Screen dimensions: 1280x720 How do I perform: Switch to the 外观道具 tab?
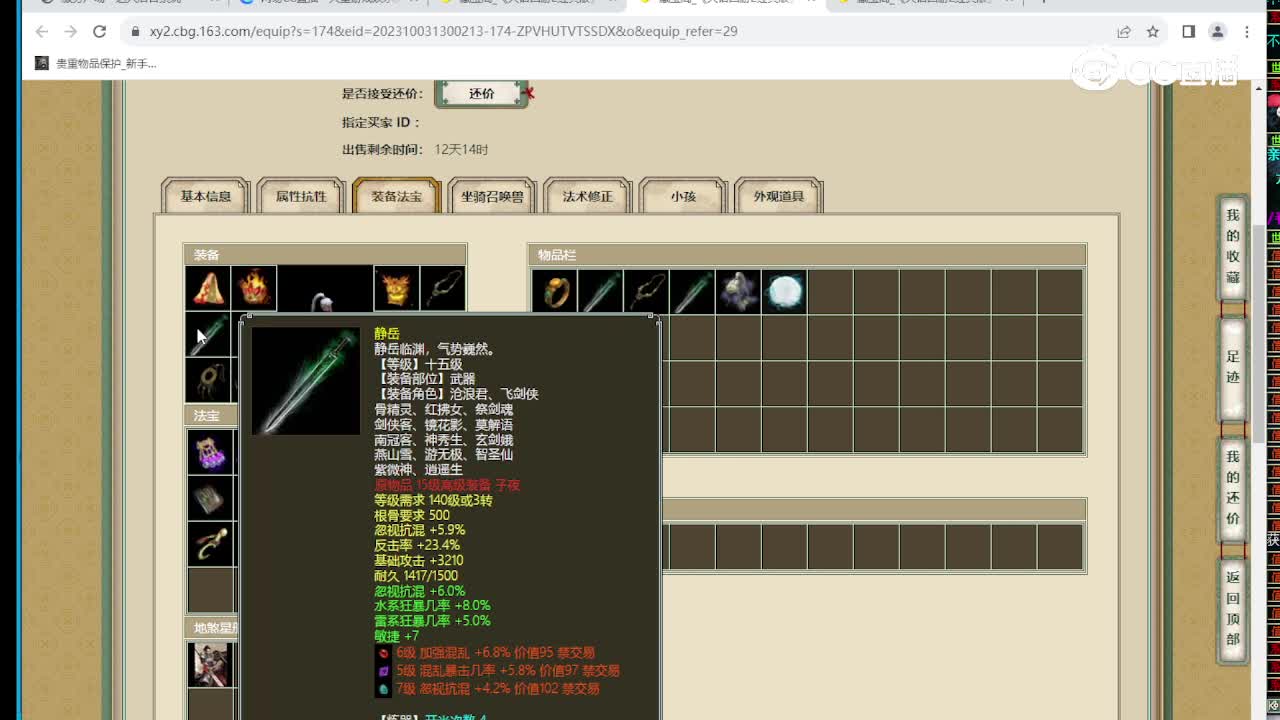(x=778, y=196)
